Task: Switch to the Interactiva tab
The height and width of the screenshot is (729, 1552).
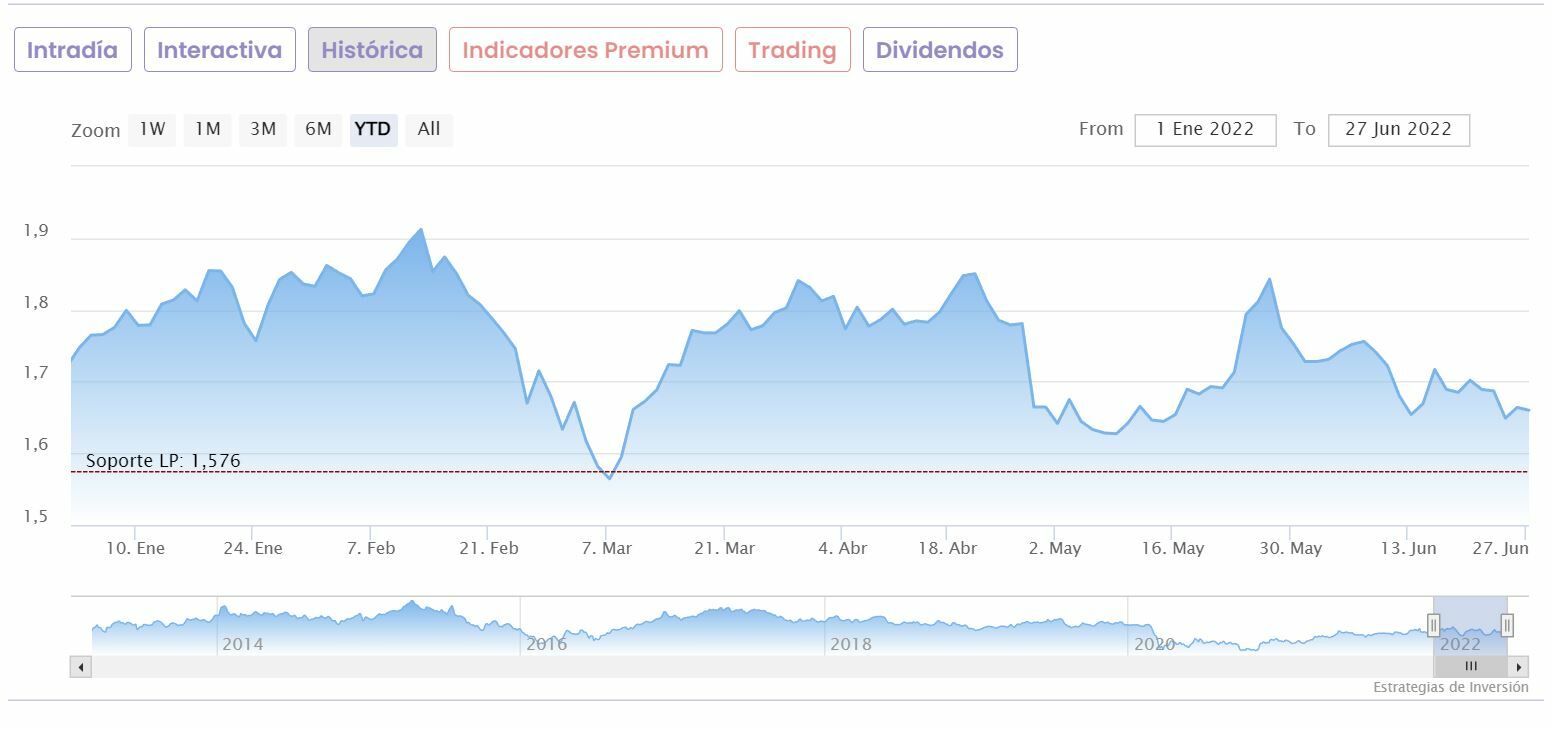Action: pyautogui.click(x=220, y=50)
